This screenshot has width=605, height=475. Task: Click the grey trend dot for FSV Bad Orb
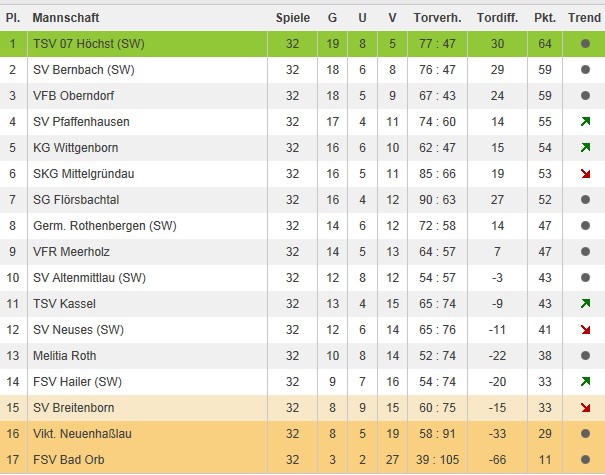[x=584, y=459]
